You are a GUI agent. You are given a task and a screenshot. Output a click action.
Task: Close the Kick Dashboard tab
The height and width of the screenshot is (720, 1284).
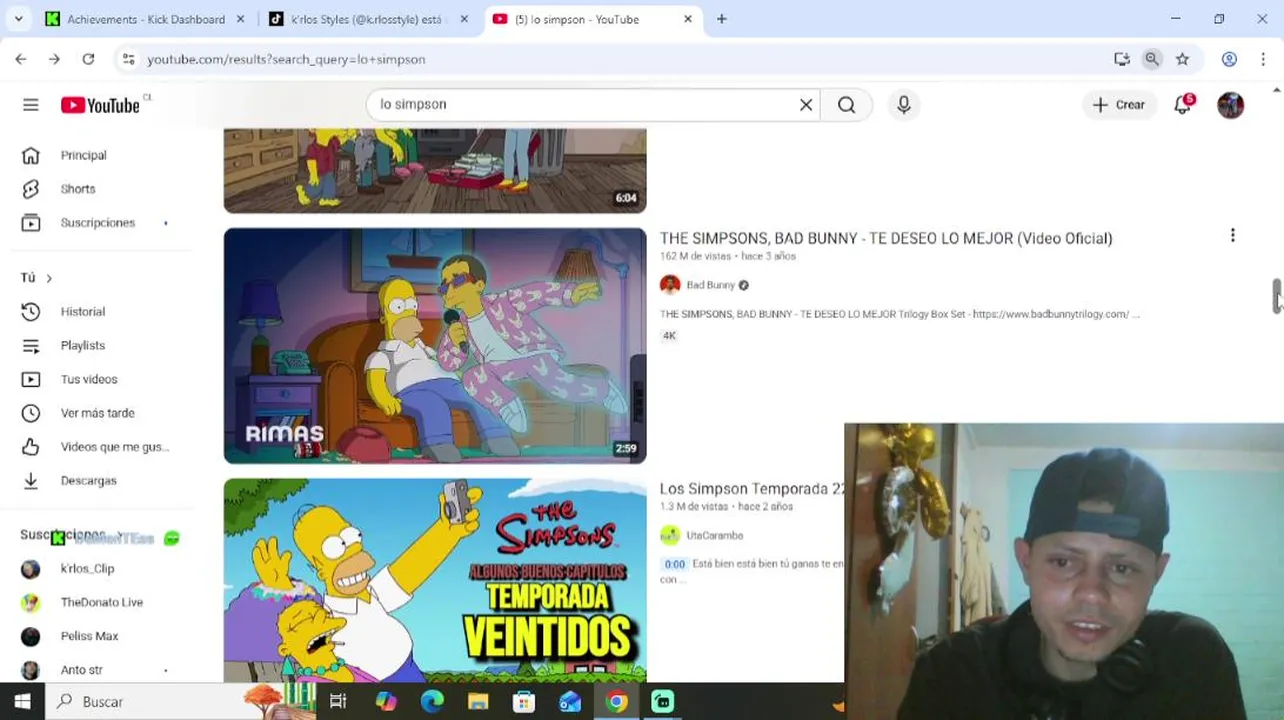(x=240, y=19)
